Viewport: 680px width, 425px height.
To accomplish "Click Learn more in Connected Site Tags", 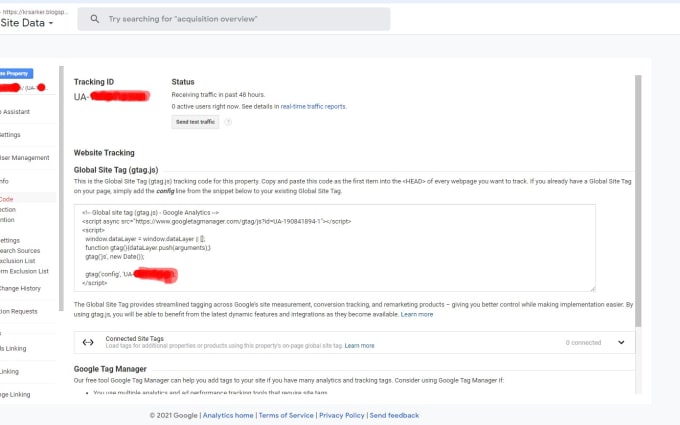I will click(x=360, y=346).
